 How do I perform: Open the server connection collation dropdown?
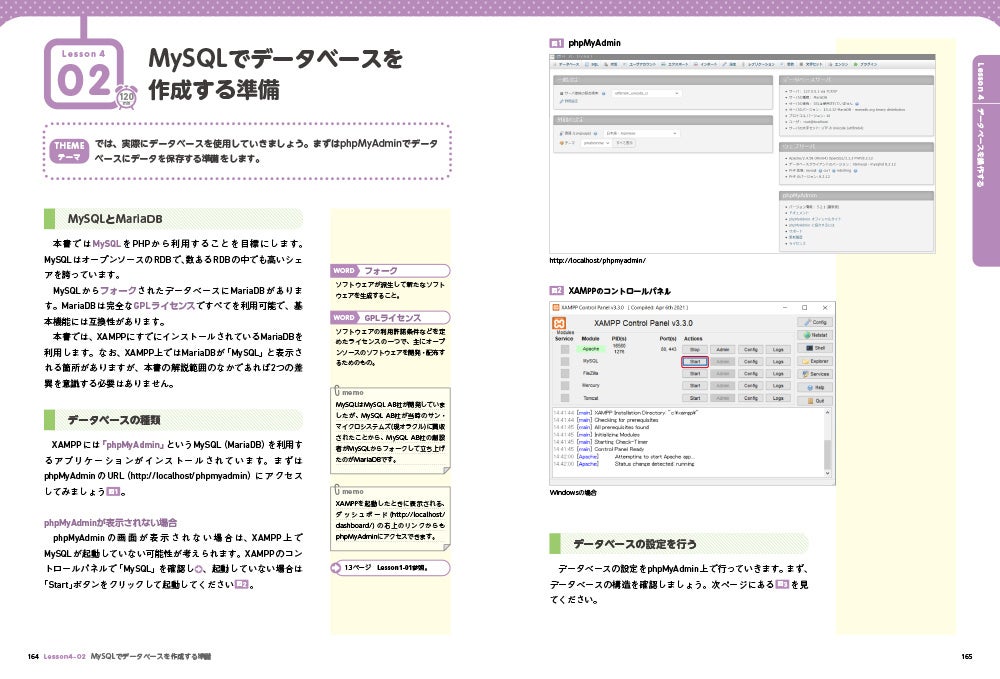647,93
